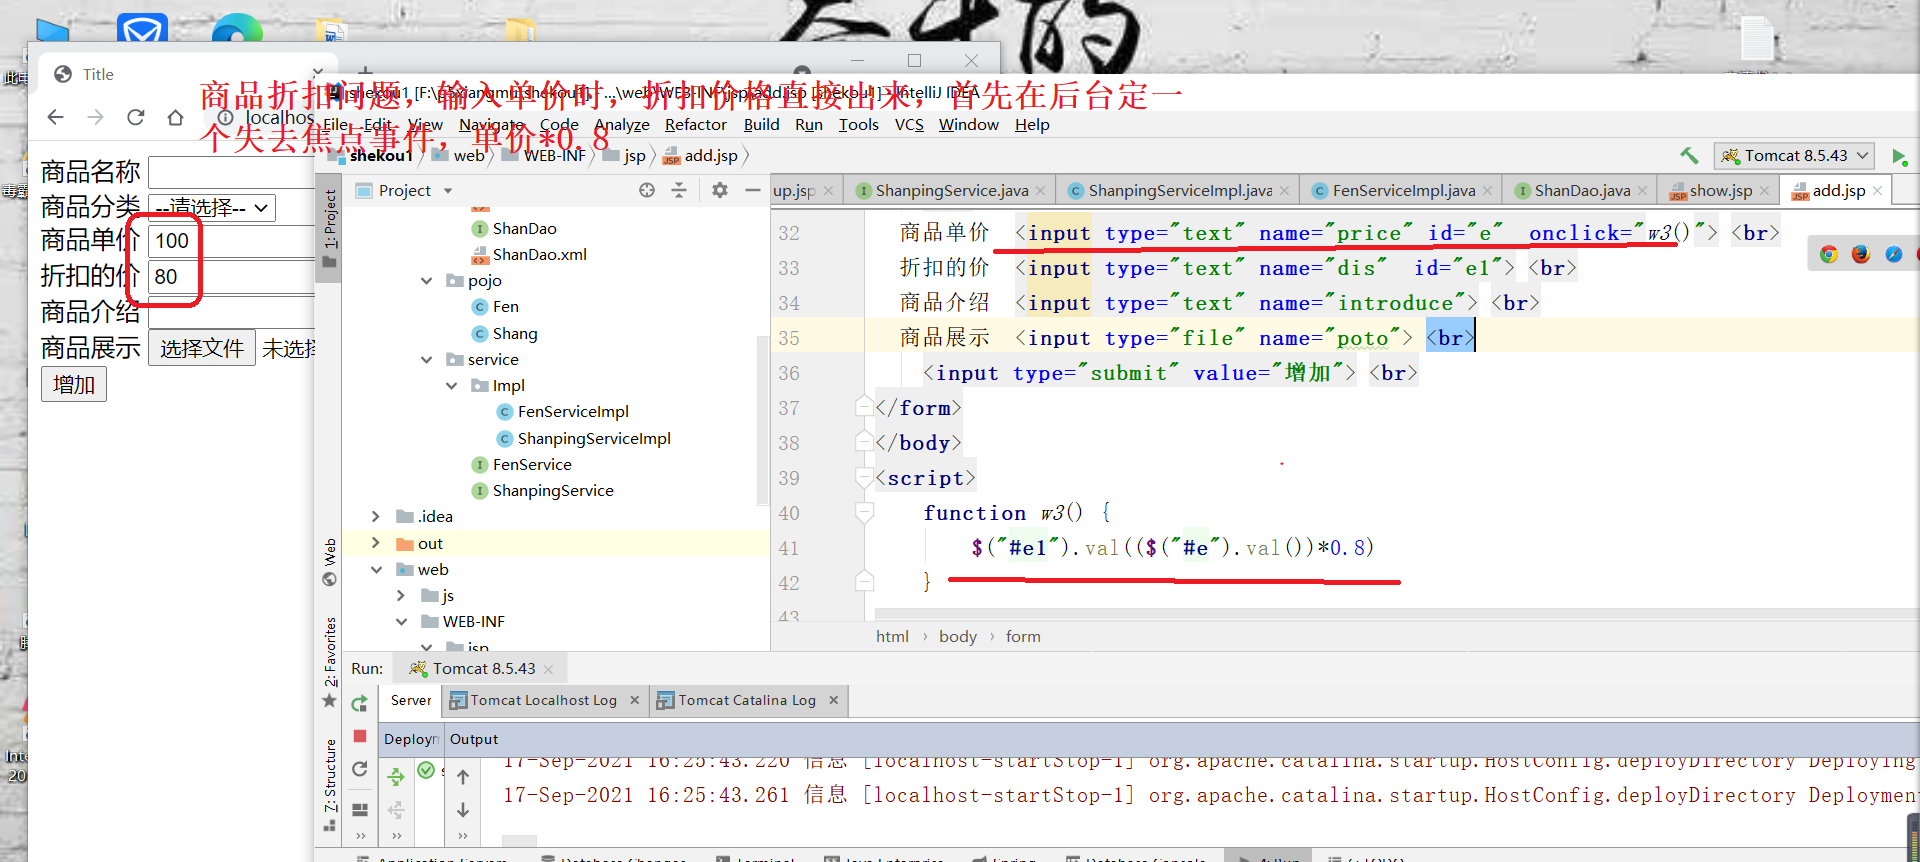Open the 商品分类 dropdown in browser
The image size is (1920, 862).
pos(212,207)
